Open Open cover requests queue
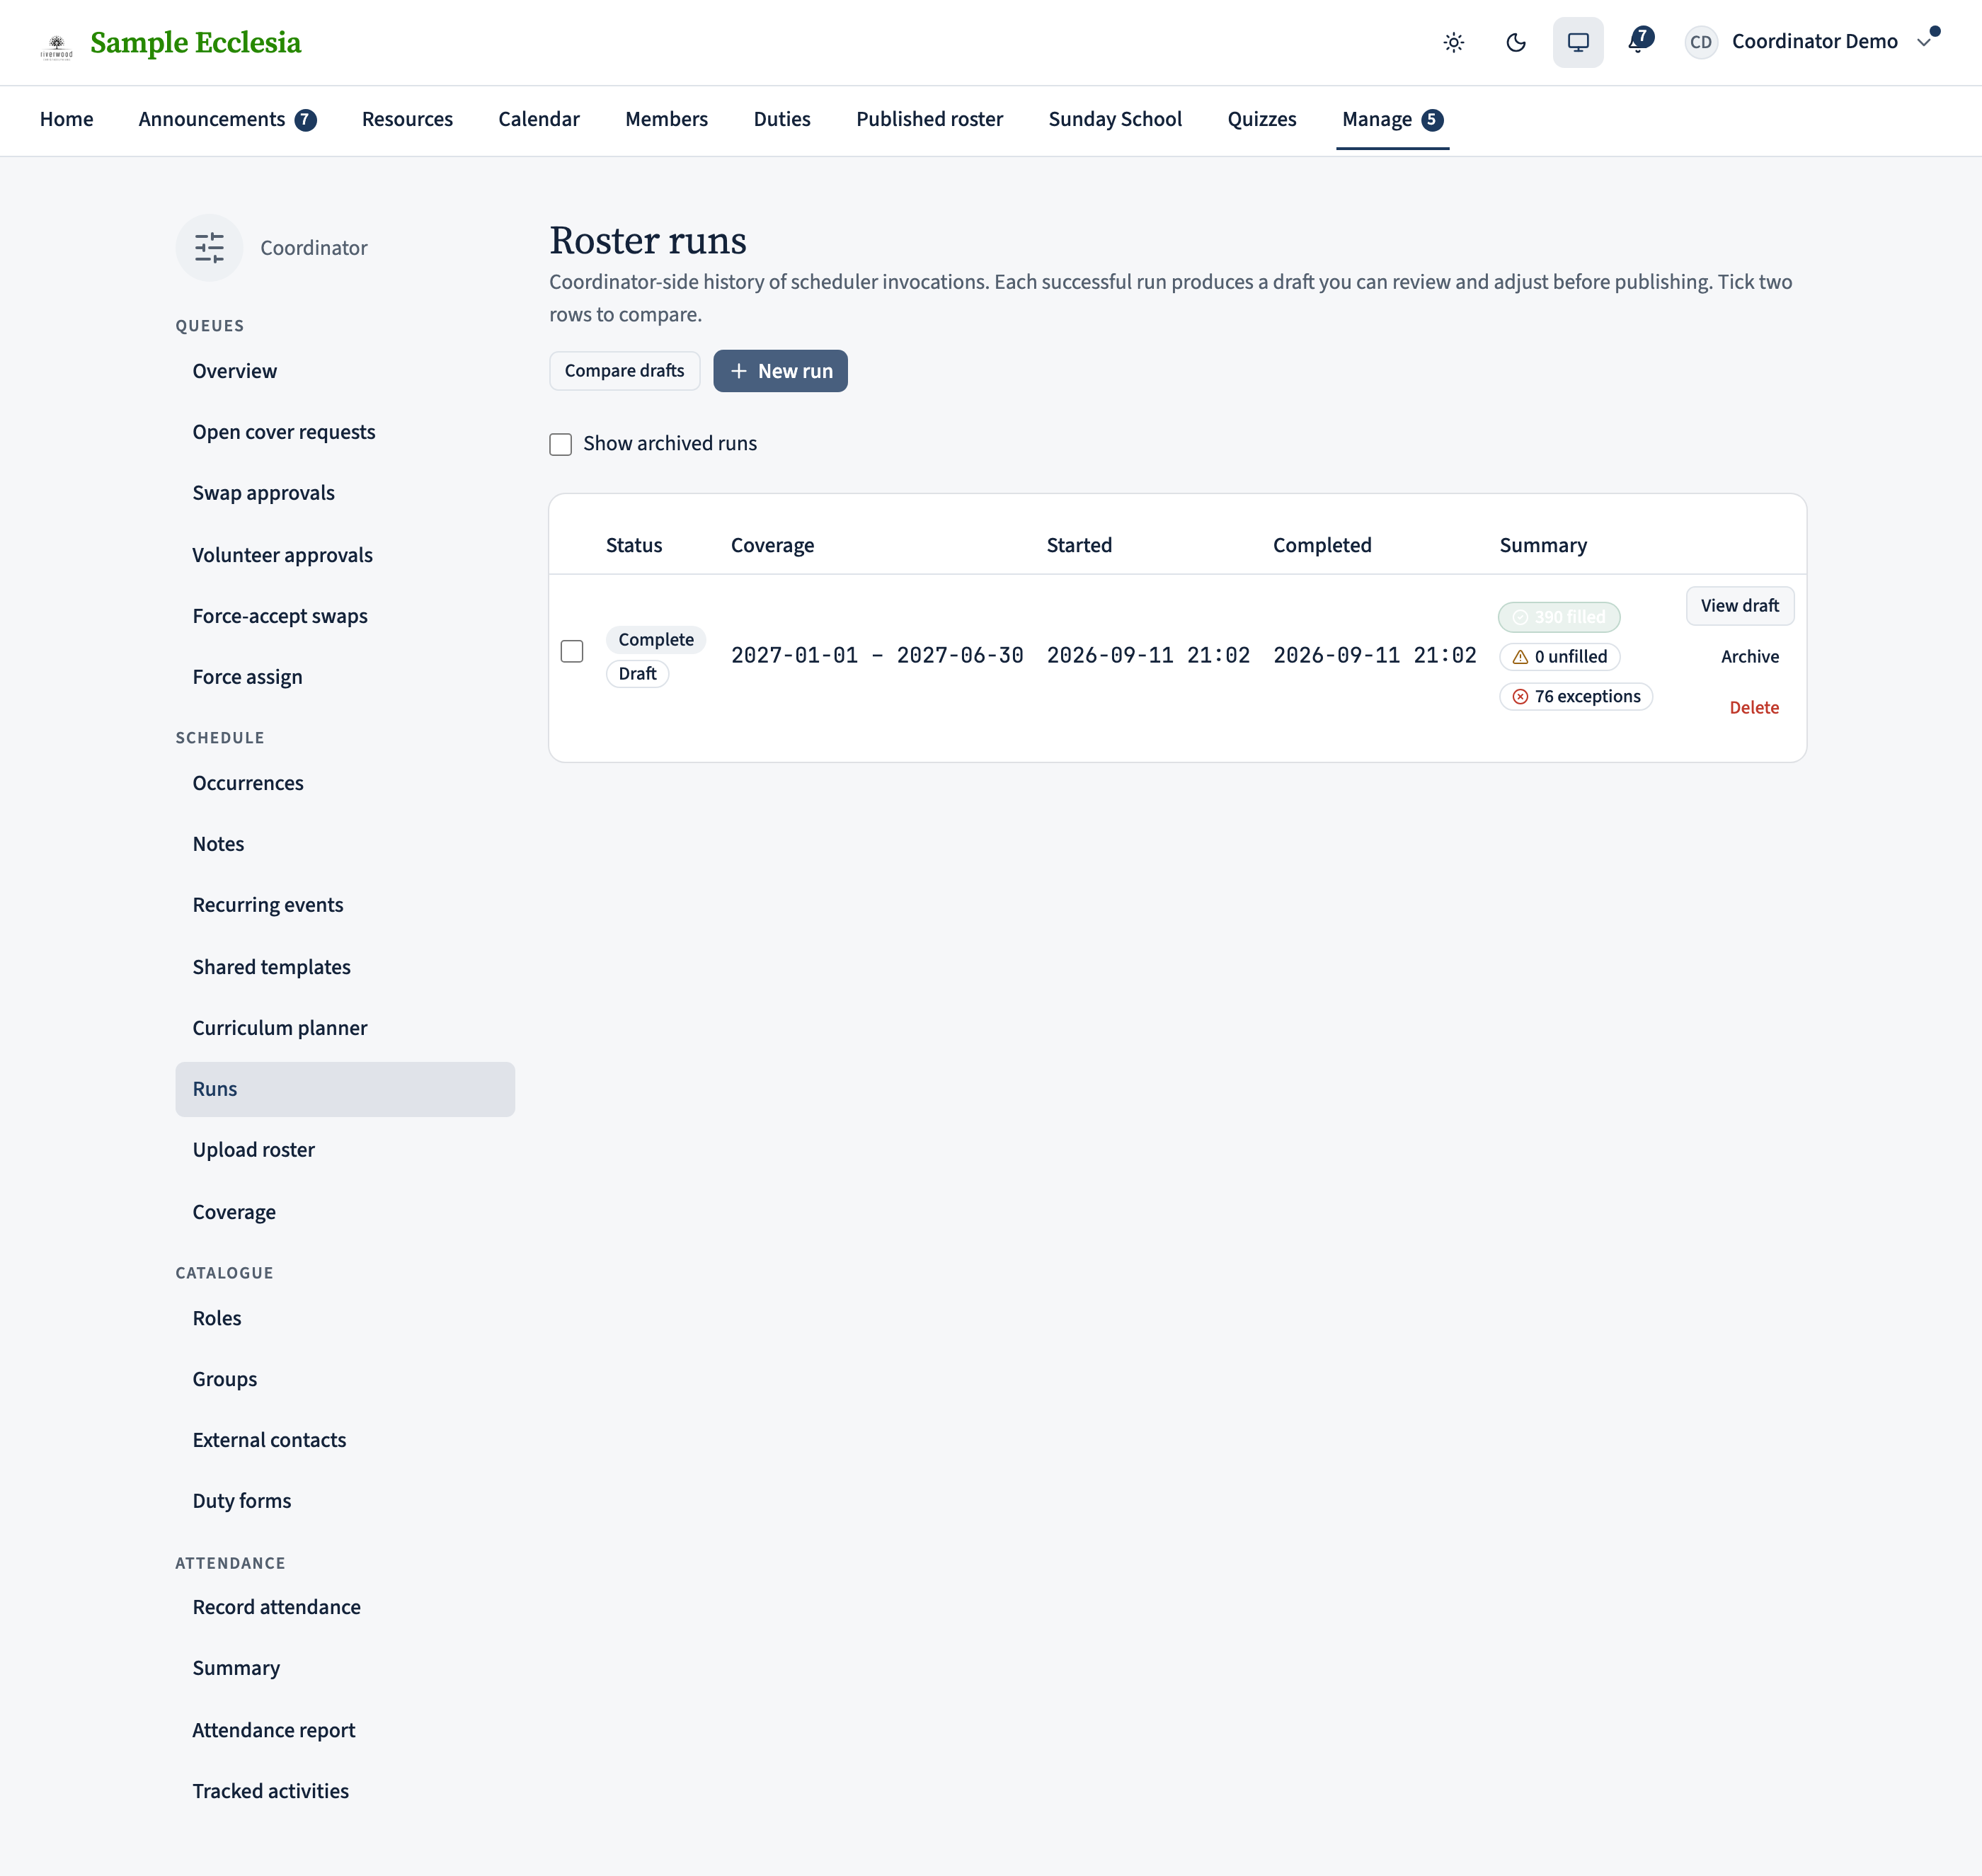This screenshot has width=1982, height=1876. pos(345,432)
